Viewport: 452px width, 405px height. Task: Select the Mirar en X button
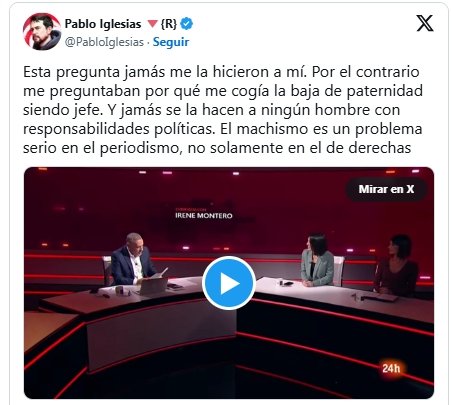pos(386,189)
